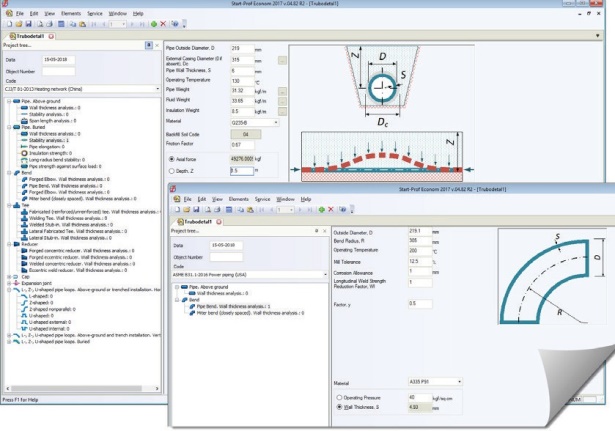
Task: Select the Operating Pressure radio button
Action: click(340, 398)
